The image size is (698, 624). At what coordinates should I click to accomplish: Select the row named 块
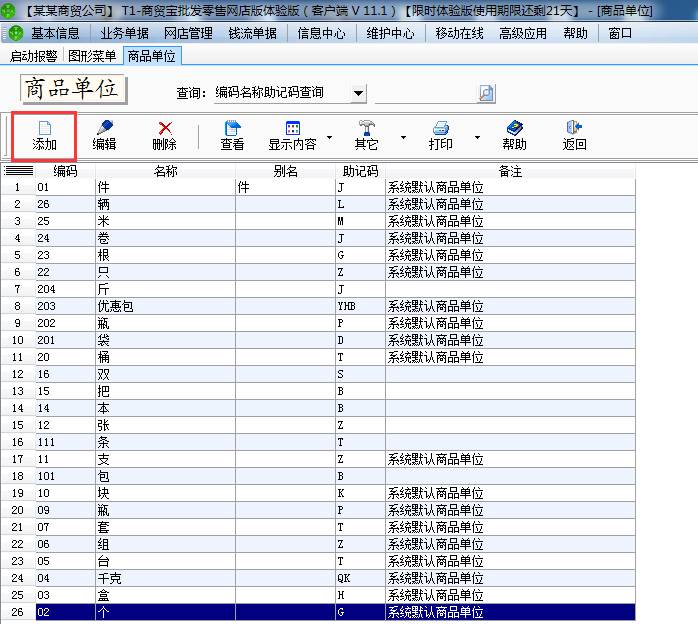click(x=318, y=493)
